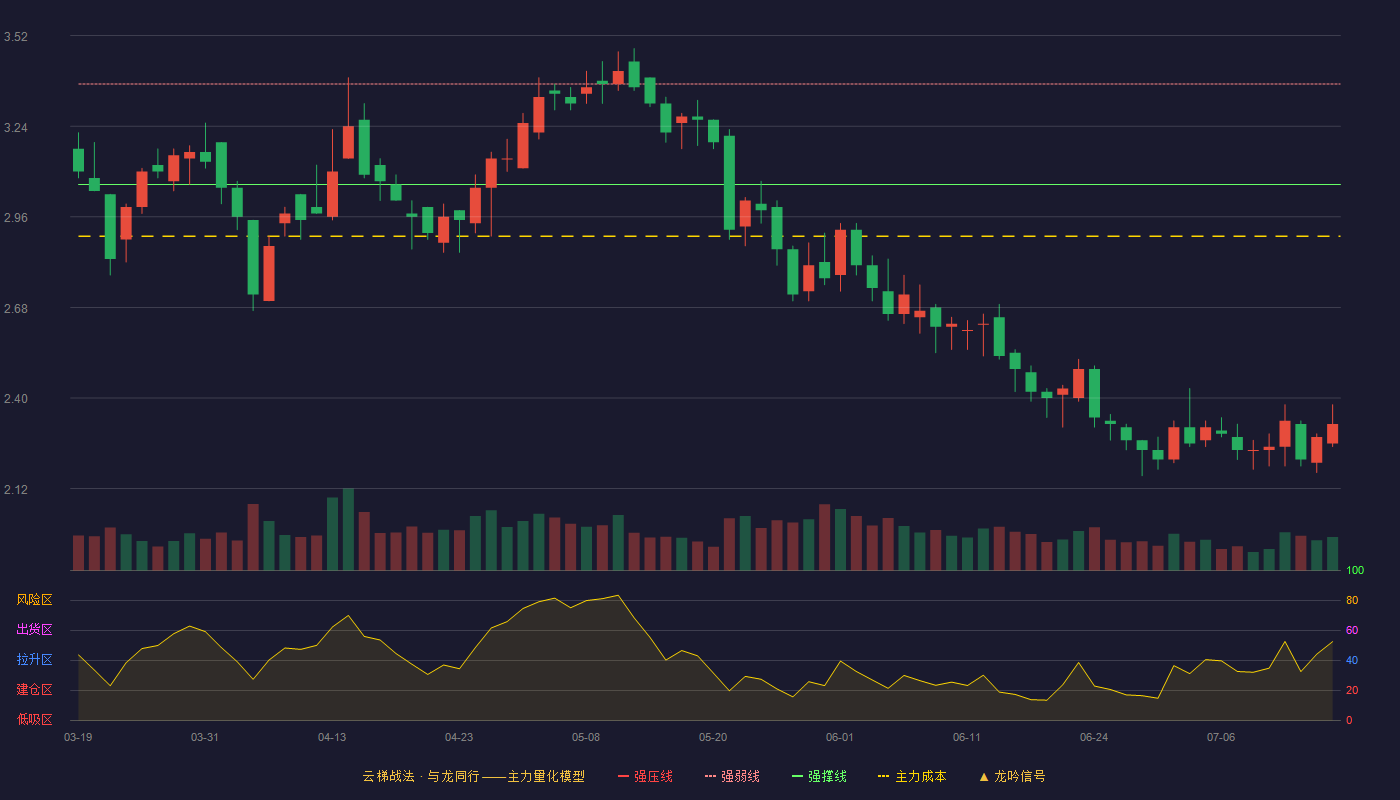Click the 60 indicator scale label
Viewport: 1400px width, 800px height.
coord(1352,631)
